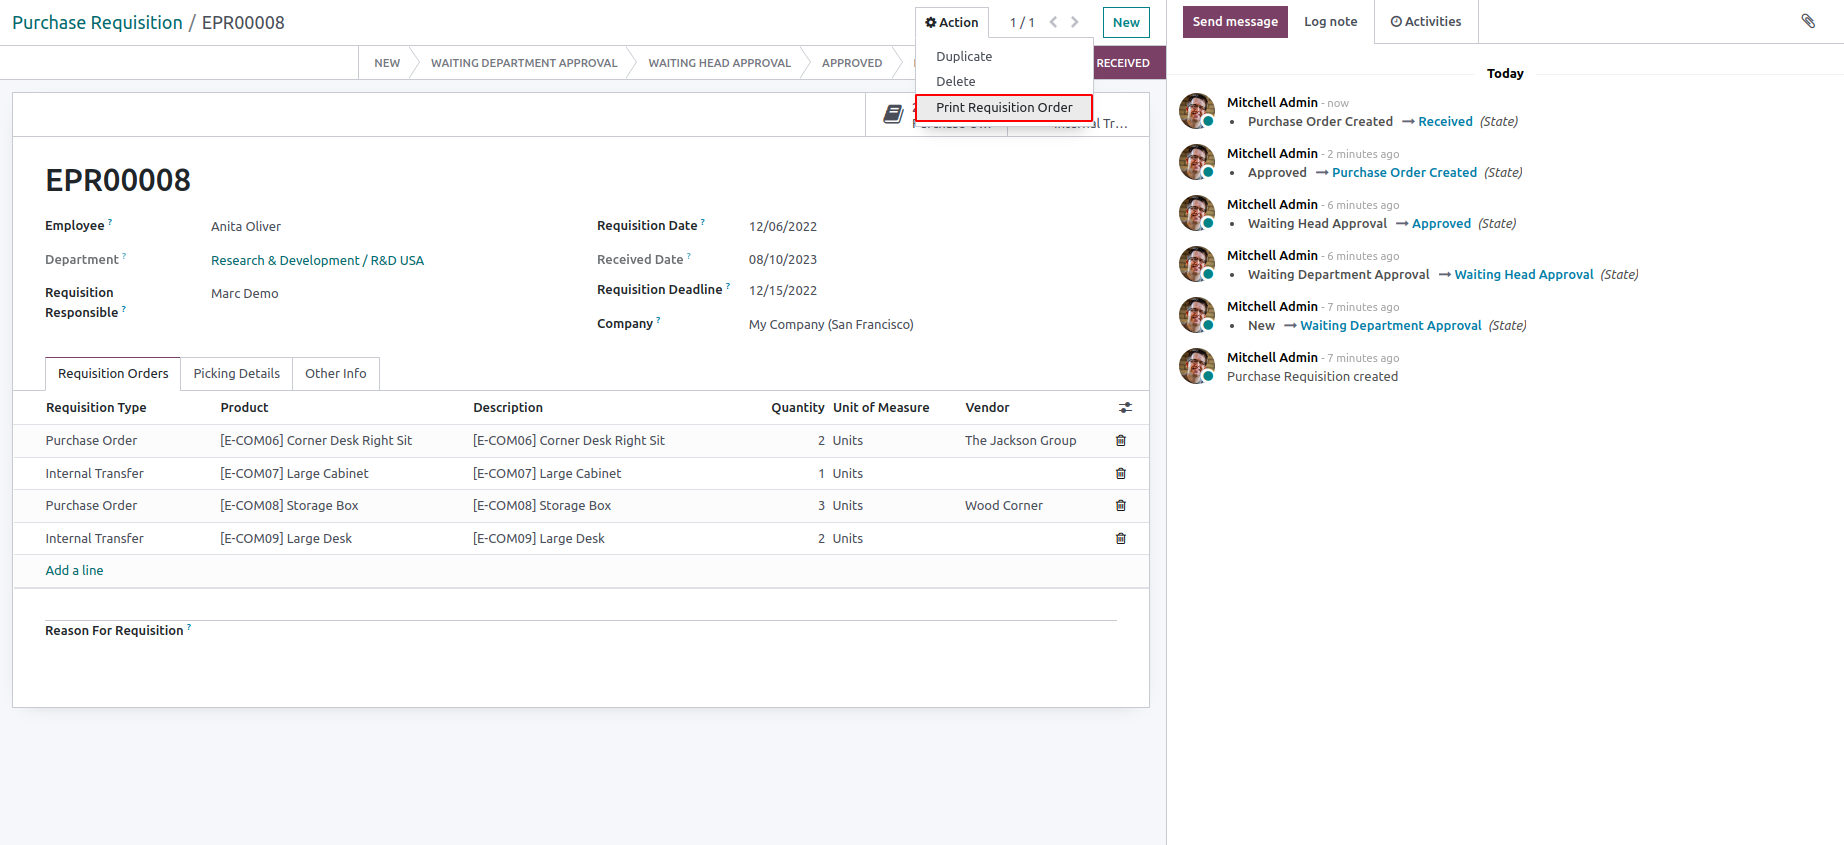Click product [E-COM06] Corner Desk Right Sit
1844x845 pixels.
click(x=316, y=441)
